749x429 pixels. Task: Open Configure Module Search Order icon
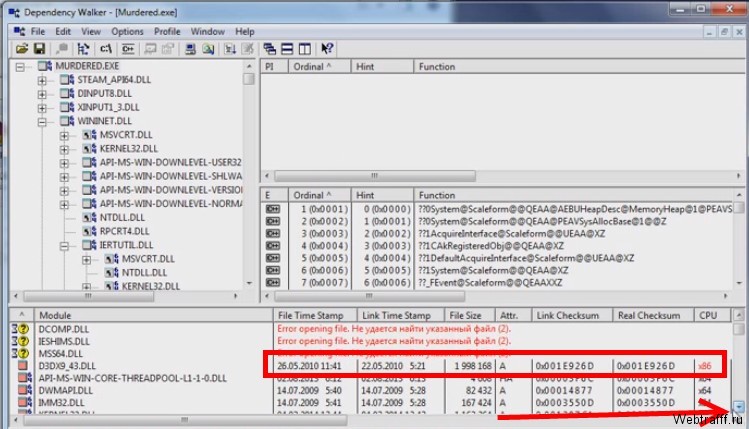coord(208,49)
